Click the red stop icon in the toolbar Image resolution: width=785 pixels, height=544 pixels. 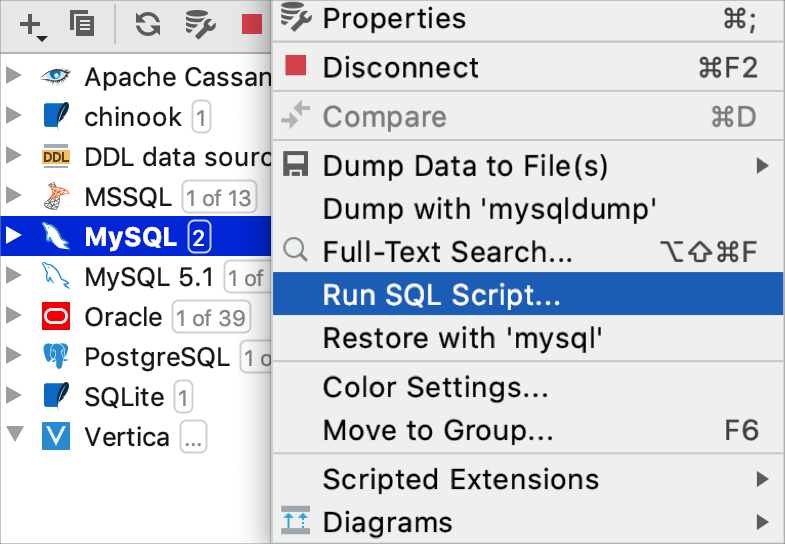[x=252, y=24]
